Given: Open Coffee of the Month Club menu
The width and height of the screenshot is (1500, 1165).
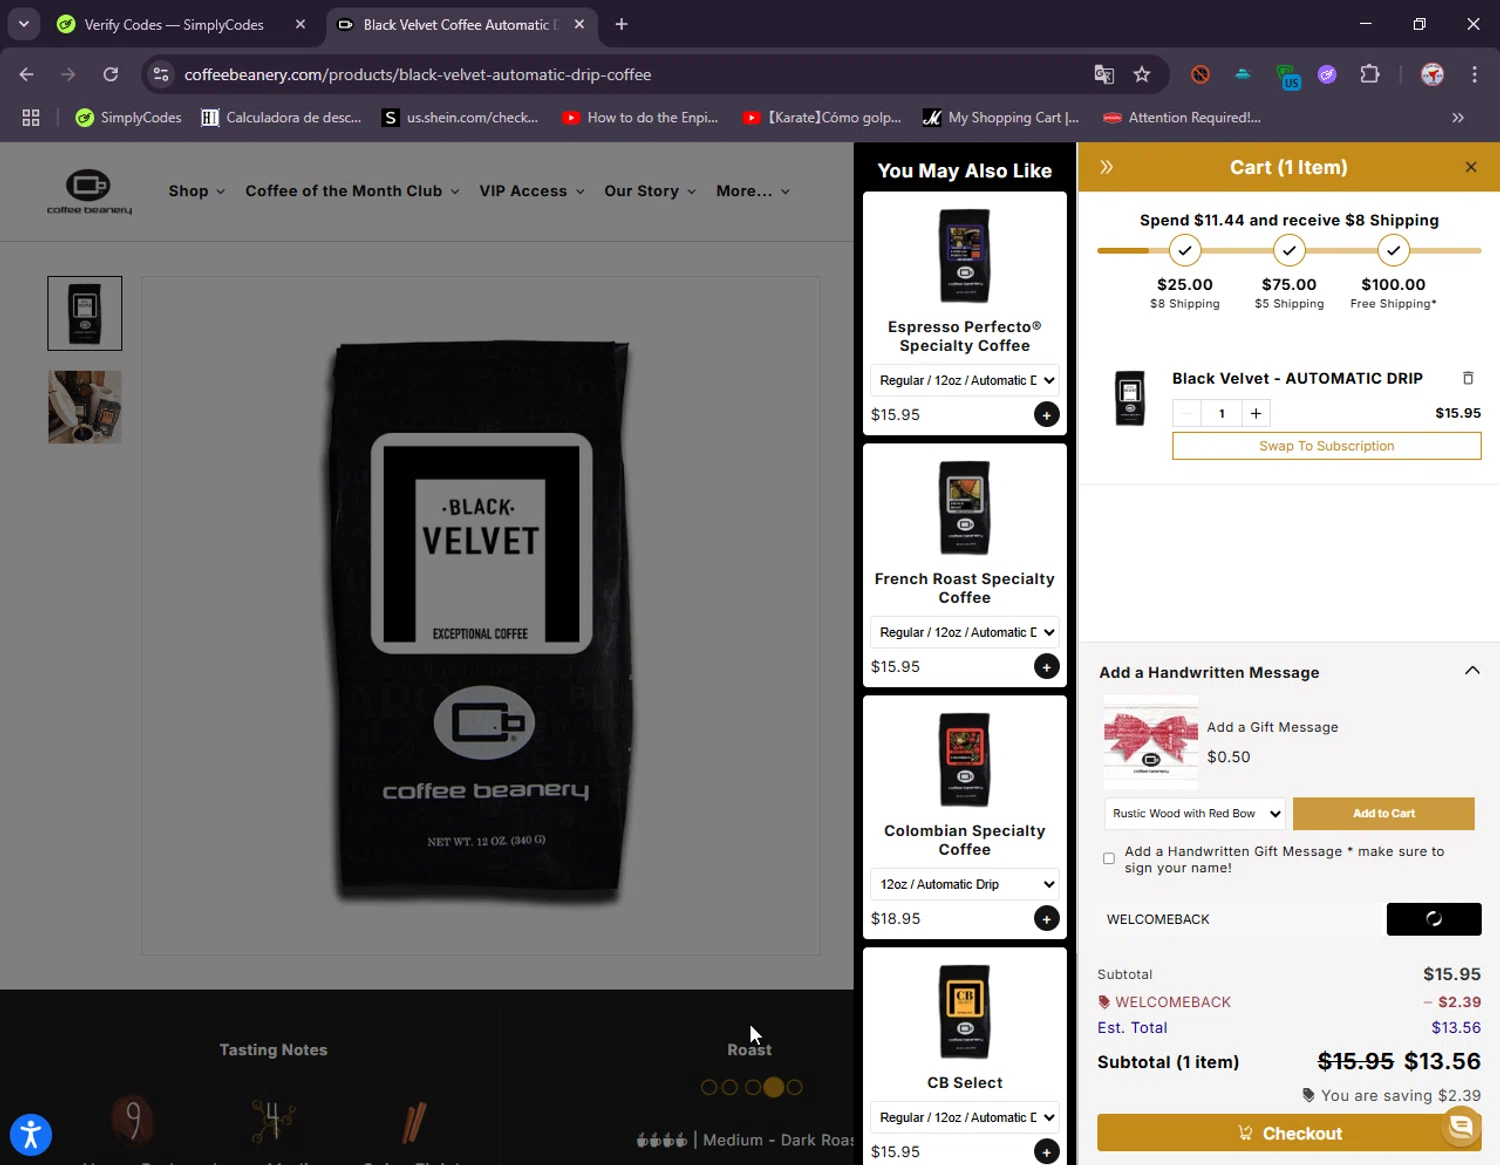Looking at the screenshot, I should point(352,191).
